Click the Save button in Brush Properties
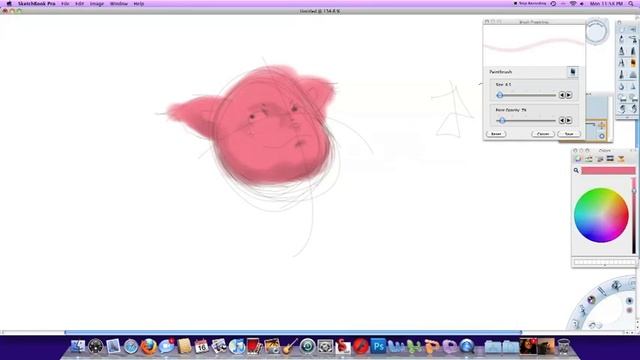The image size is (640, 360). click(x=569, y=134)
